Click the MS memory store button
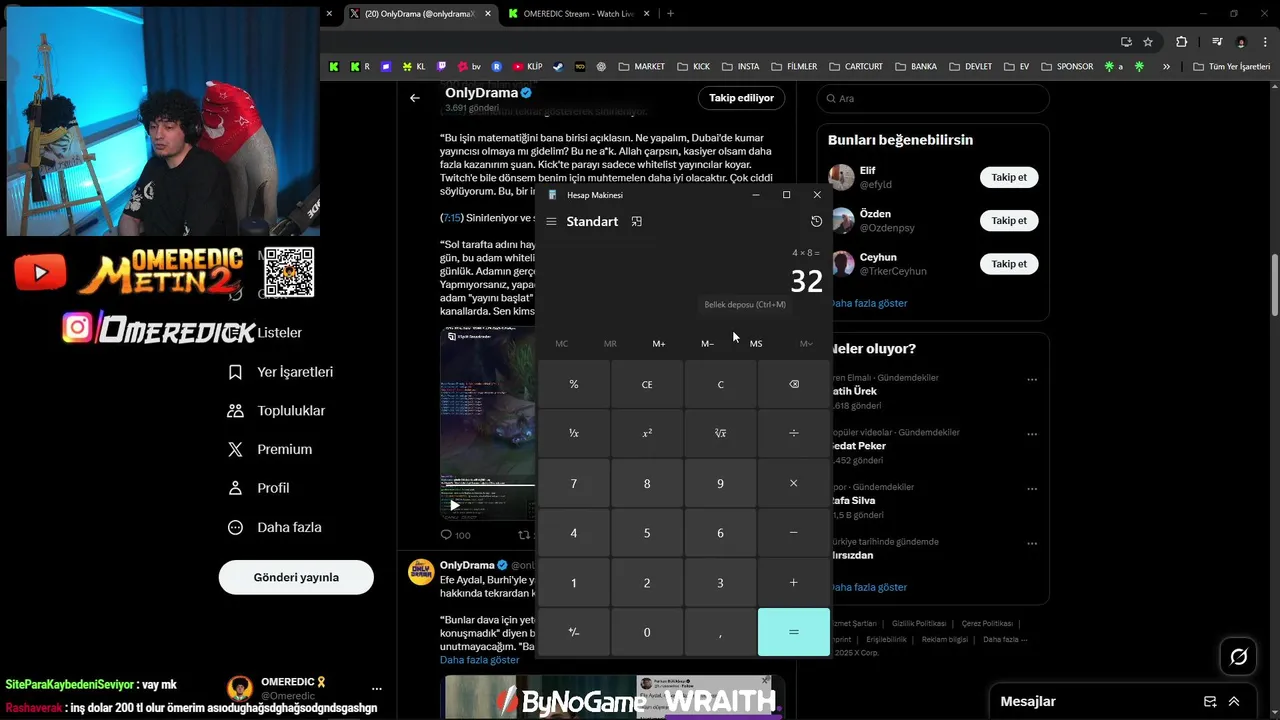 756,343
